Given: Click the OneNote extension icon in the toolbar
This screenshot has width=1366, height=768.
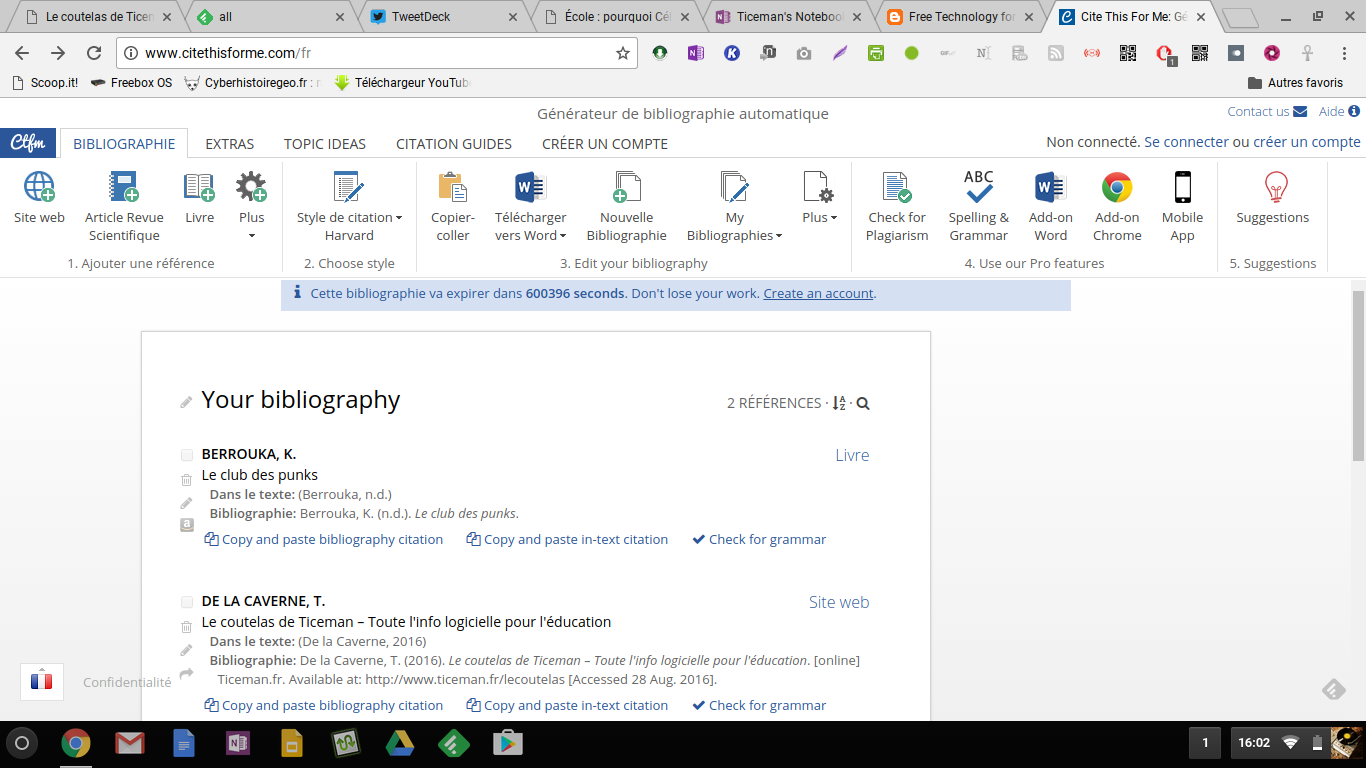Looking at the screenshot, I should pos(696,53).
